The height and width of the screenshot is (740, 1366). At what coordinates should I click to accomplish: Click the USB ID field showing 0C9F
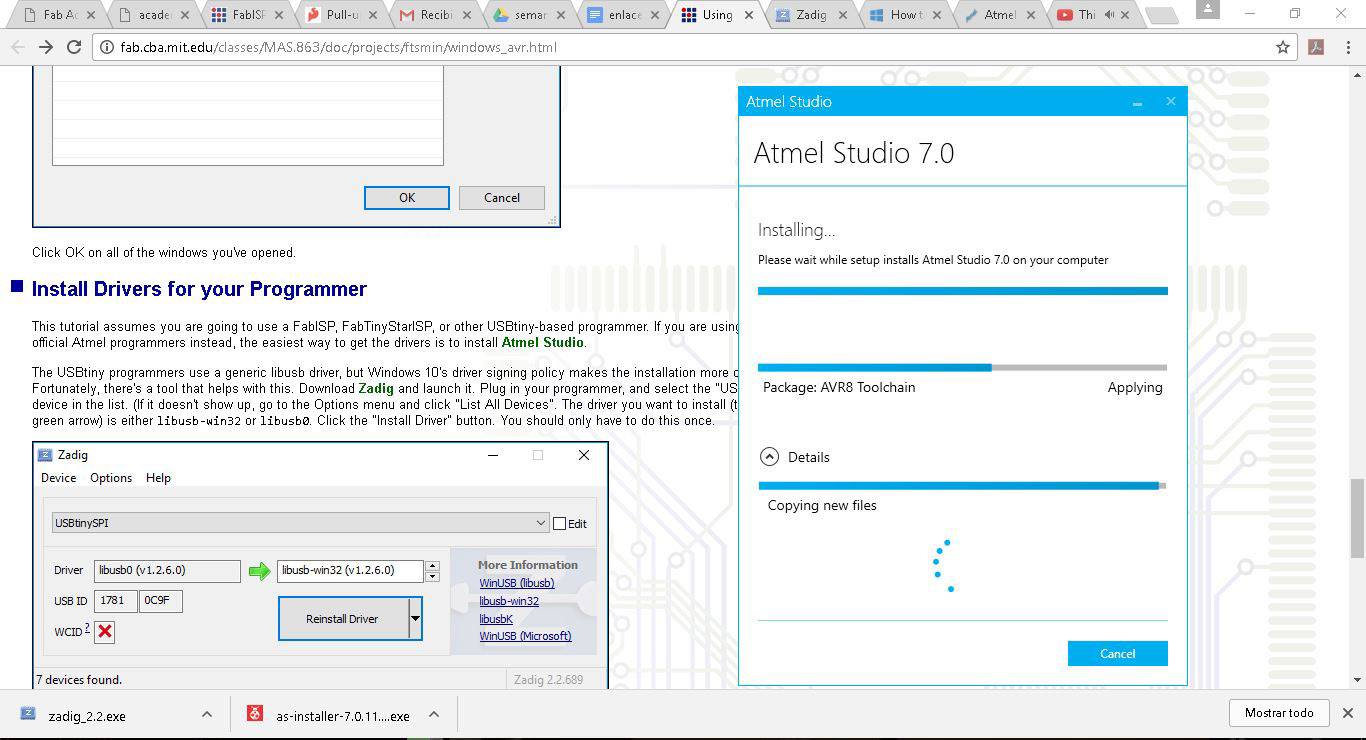click(161, 601)
